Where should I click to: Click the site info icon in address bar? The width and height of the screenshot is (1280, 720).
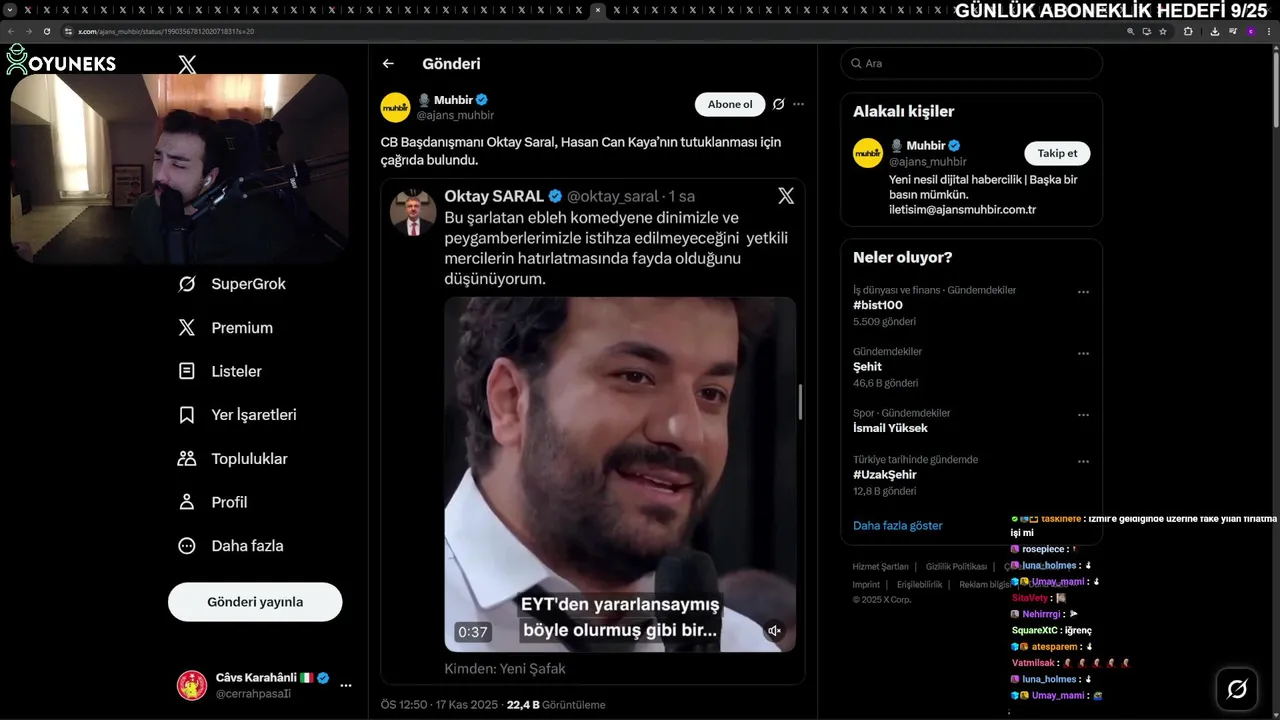pos(69,31)
